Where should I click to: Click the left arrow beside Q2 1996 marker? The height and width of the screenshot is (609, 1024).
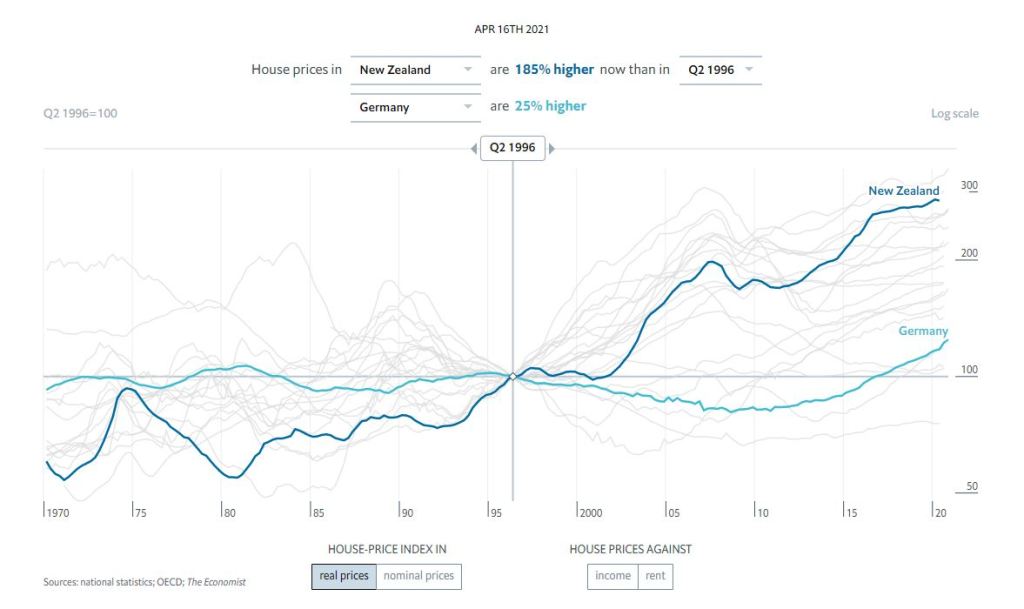474,148
